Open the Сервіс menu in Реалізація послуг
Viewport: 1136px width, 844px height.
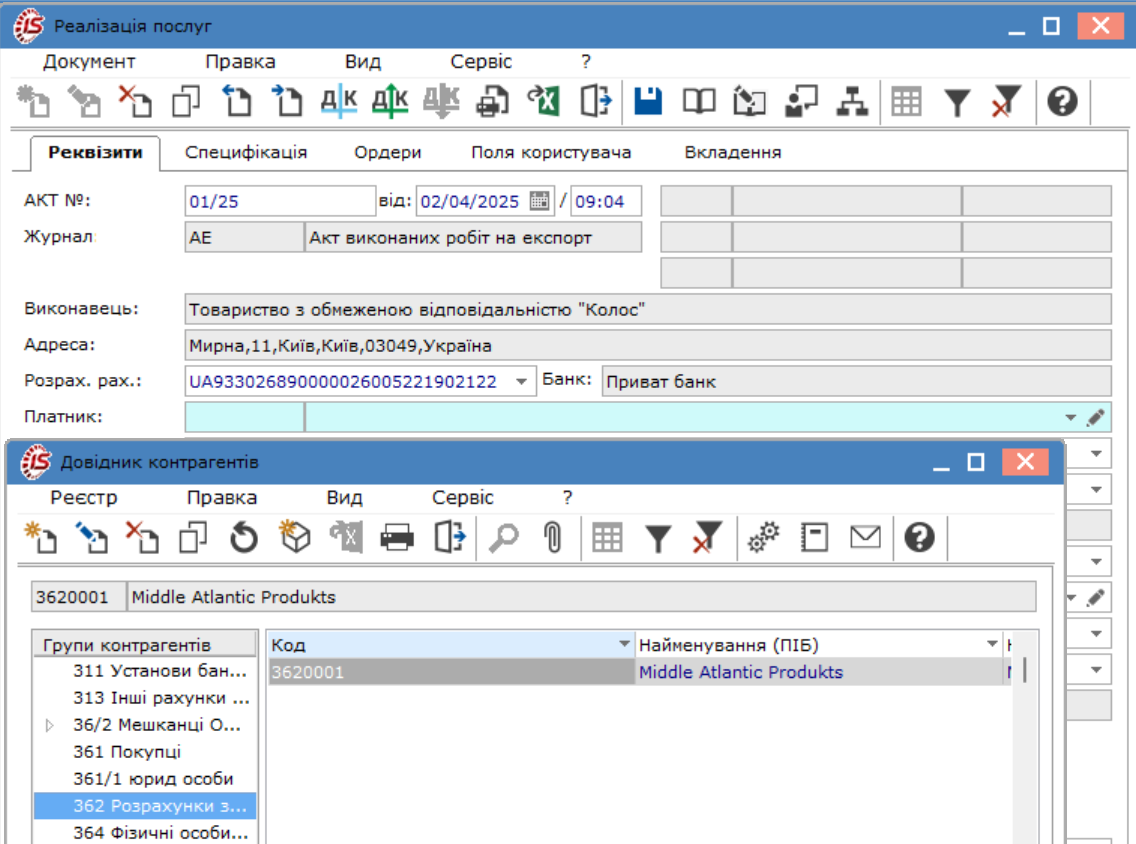(481, 62)
